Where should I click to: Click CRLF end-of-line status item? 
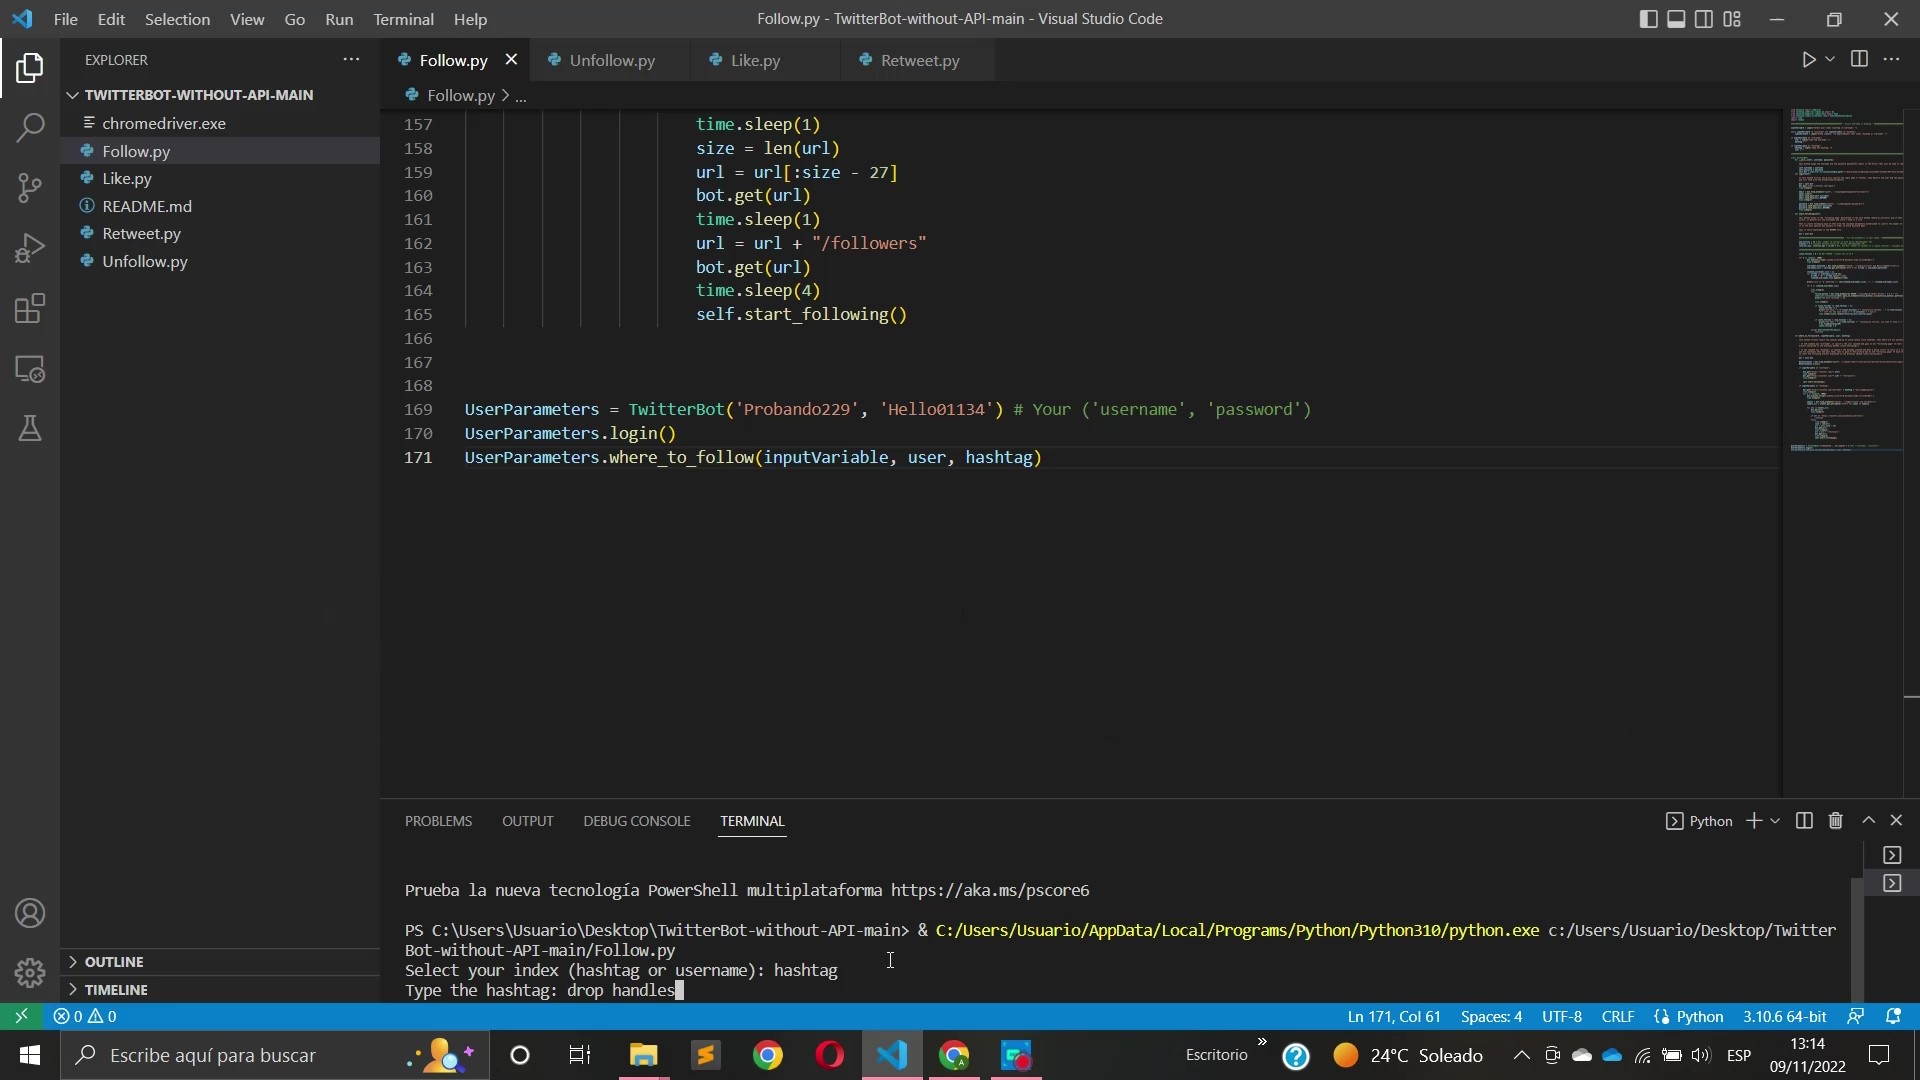[1617, 1017]
